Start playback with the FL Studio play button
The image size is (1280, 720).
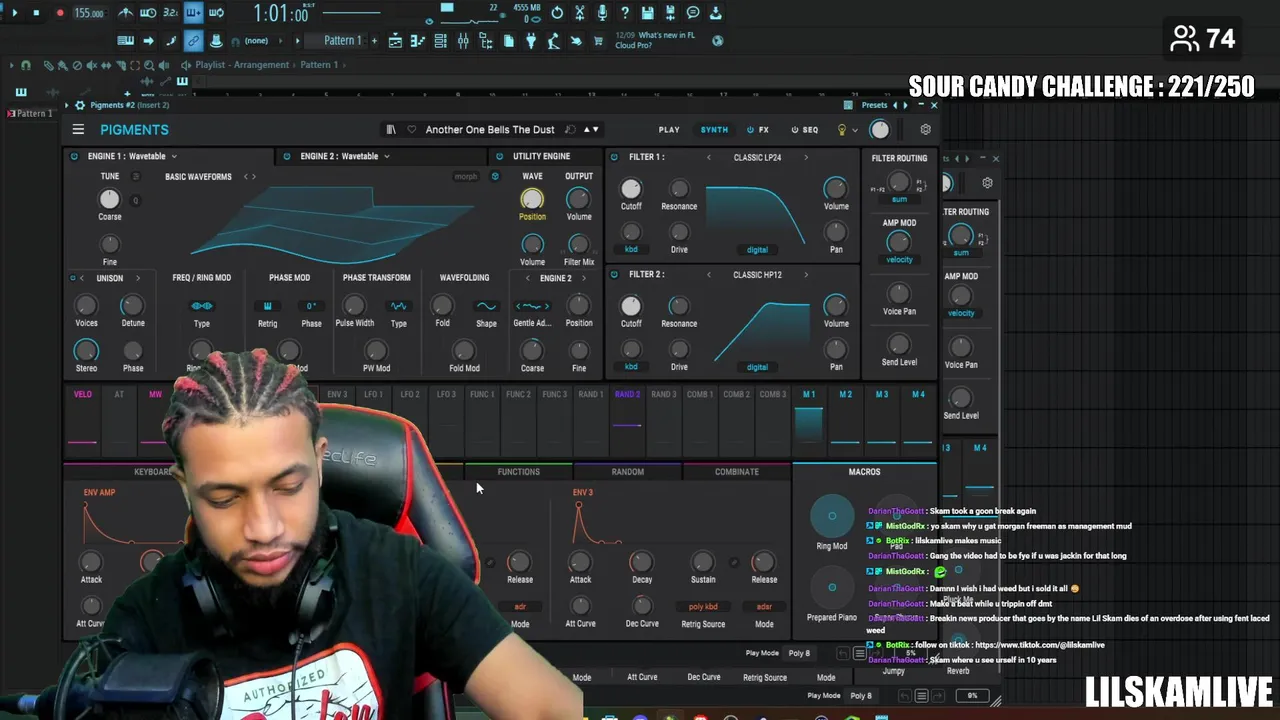pos(14,13)
